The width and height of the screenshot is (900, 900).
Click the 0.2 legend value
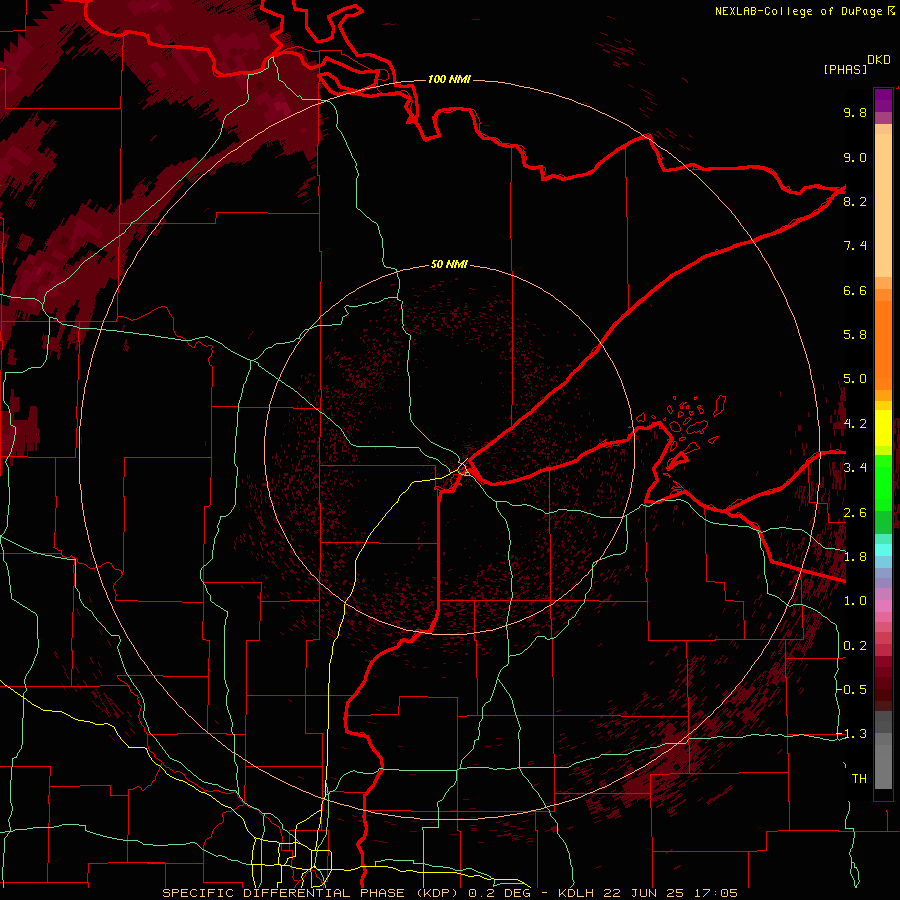(855, 645)
